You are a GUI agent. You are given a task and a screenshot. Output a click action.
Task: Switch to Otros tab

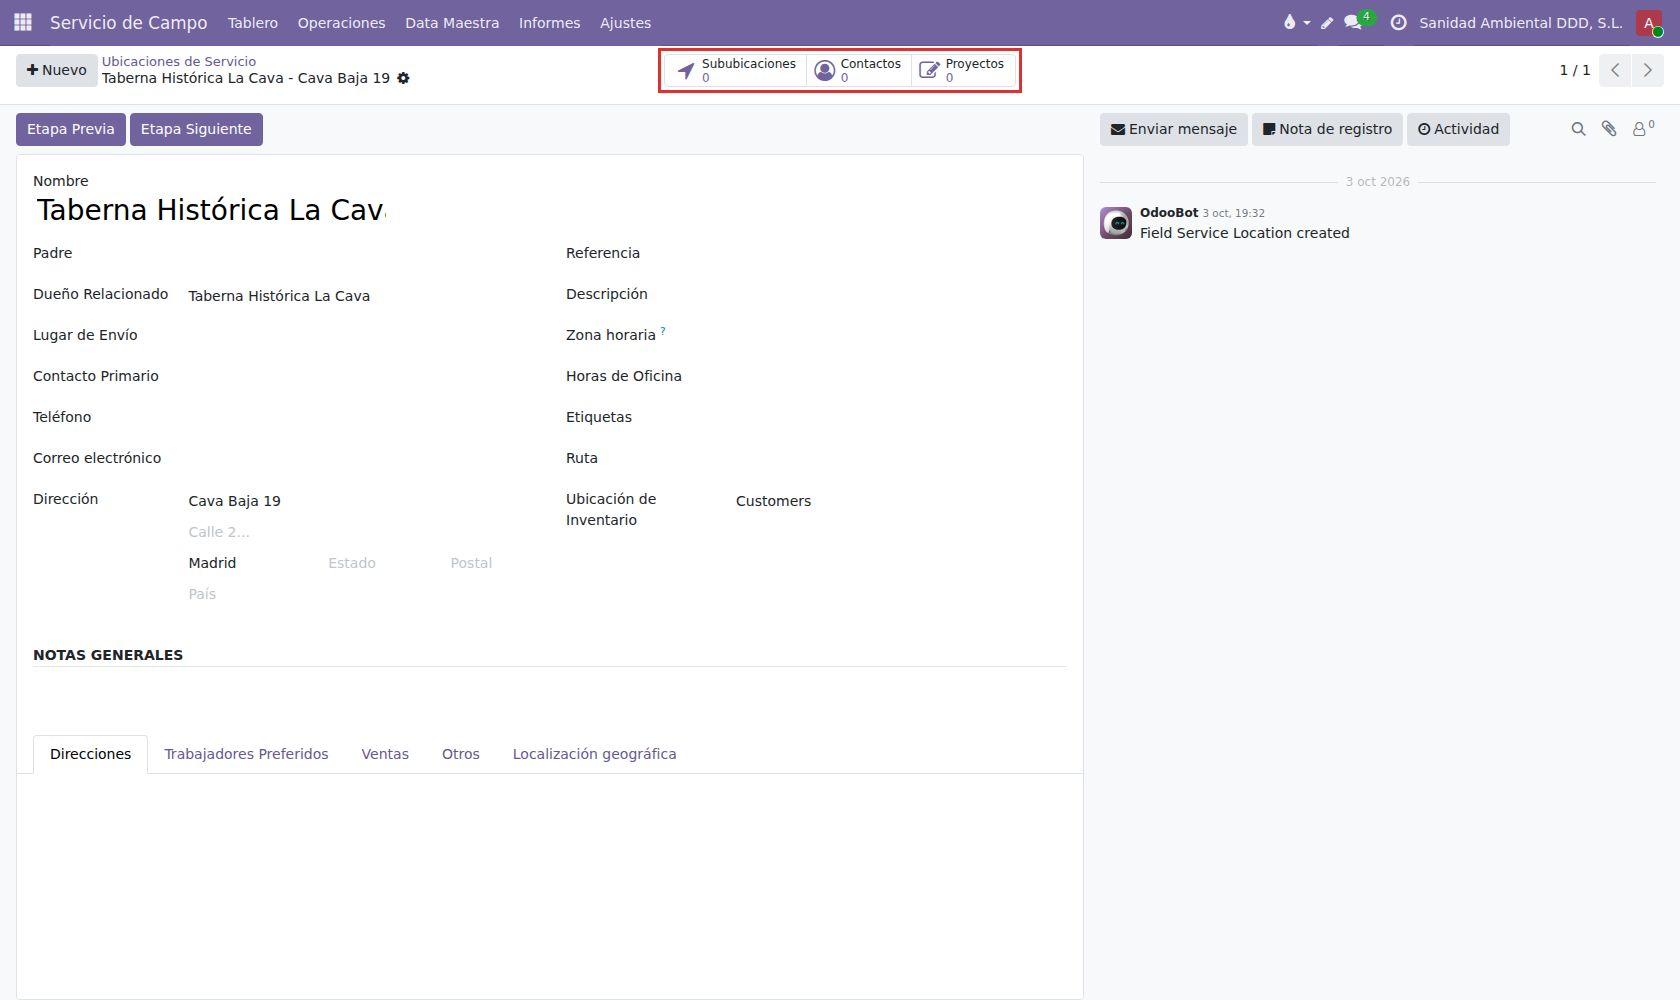(x=461, y=754)
